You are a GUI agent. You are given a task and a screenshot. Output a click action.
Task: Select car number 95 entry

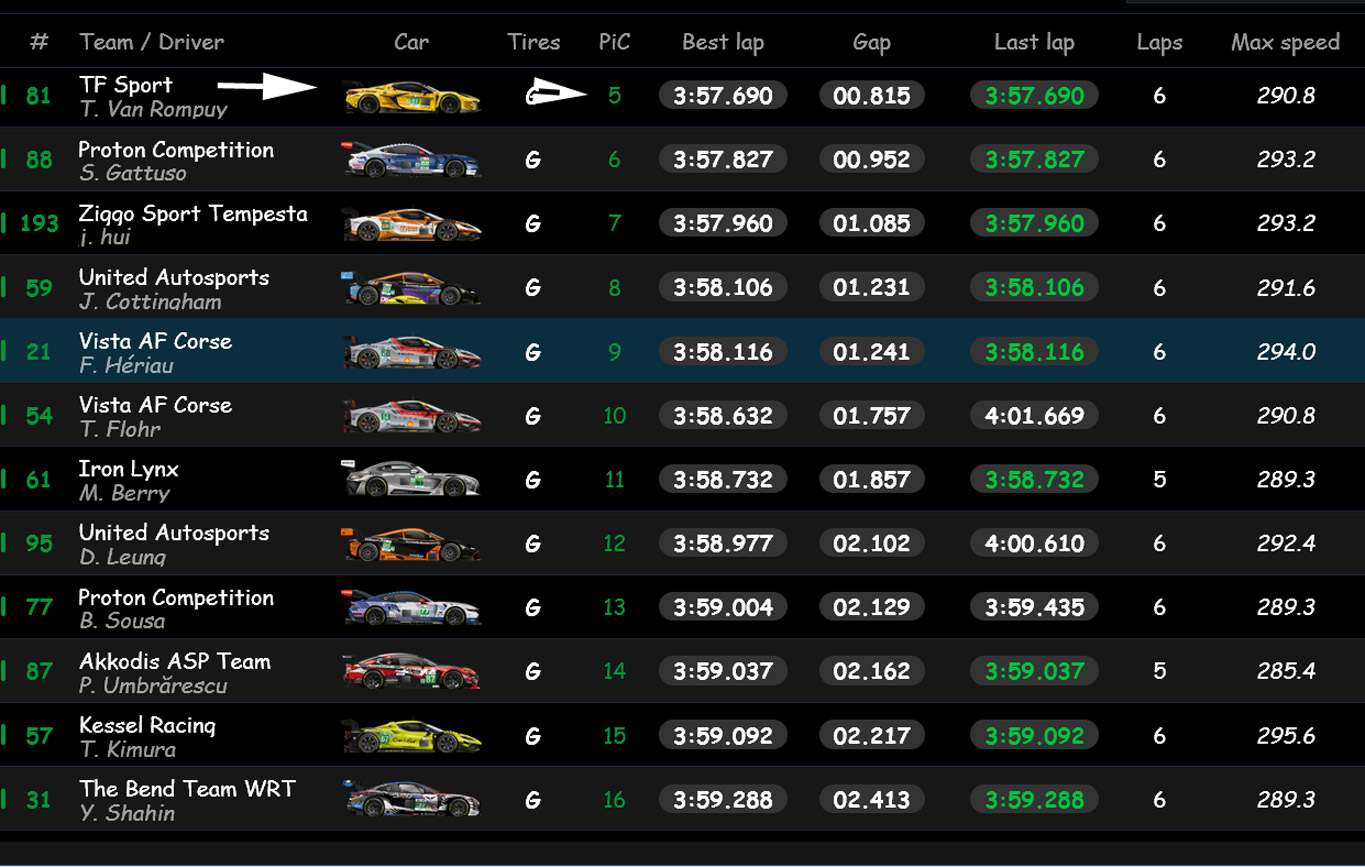39,544
